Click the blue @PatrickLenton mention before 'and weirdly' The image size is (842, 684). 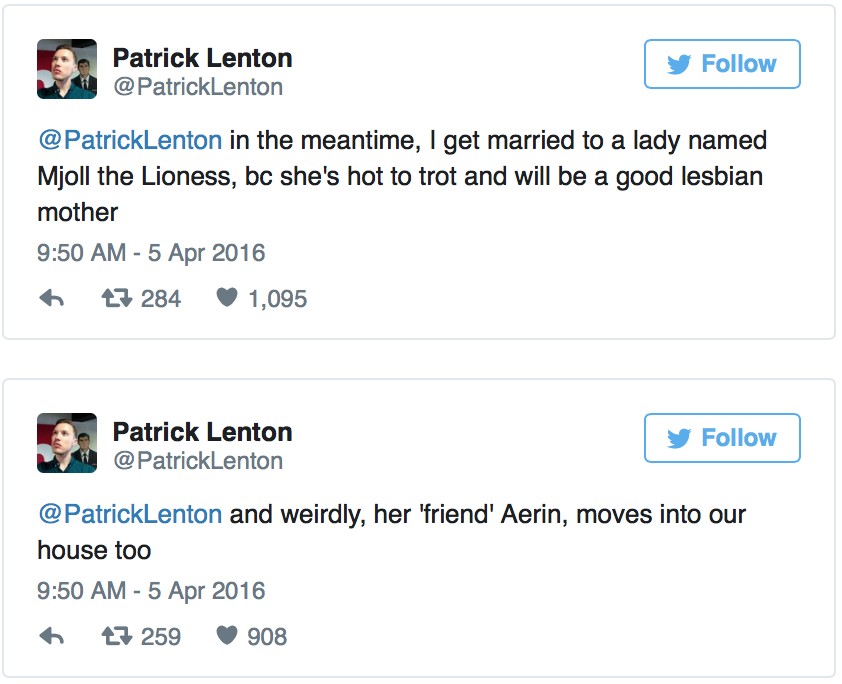130,514
